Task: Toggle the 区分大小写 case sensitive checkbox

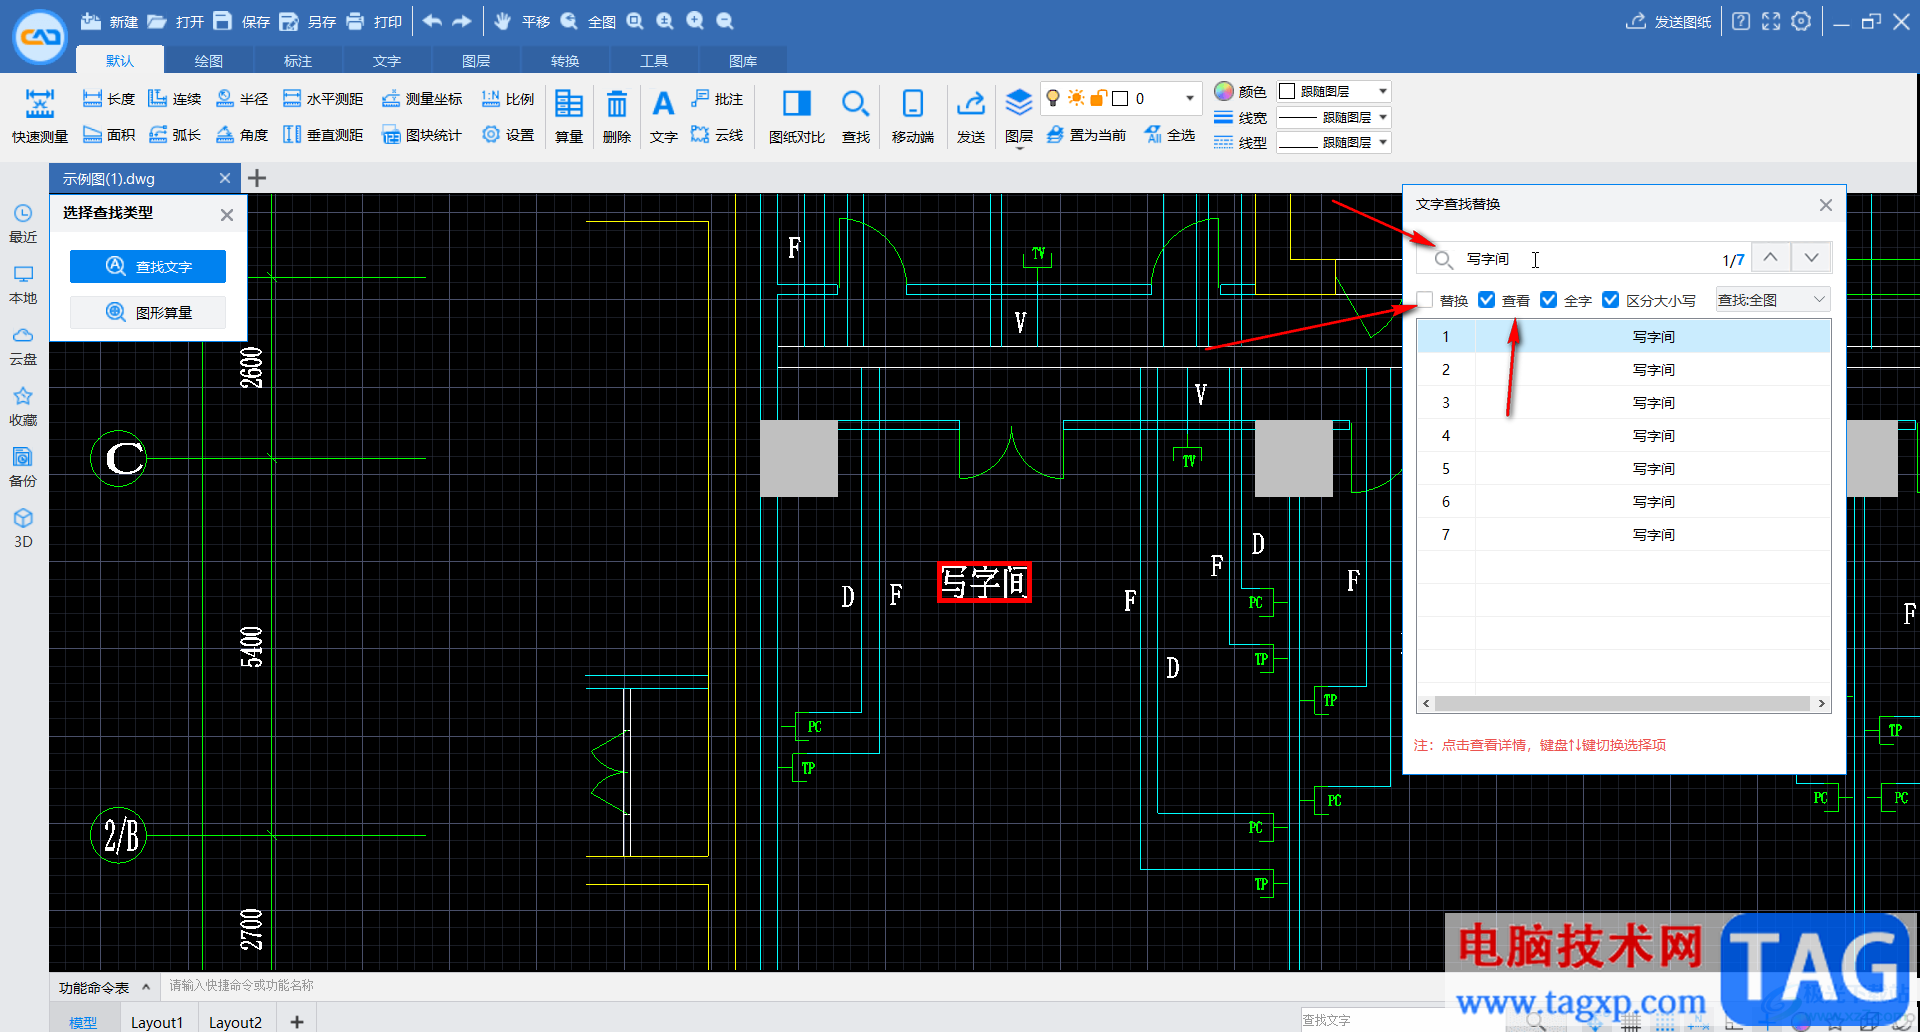Action: tap(1611, 300)
